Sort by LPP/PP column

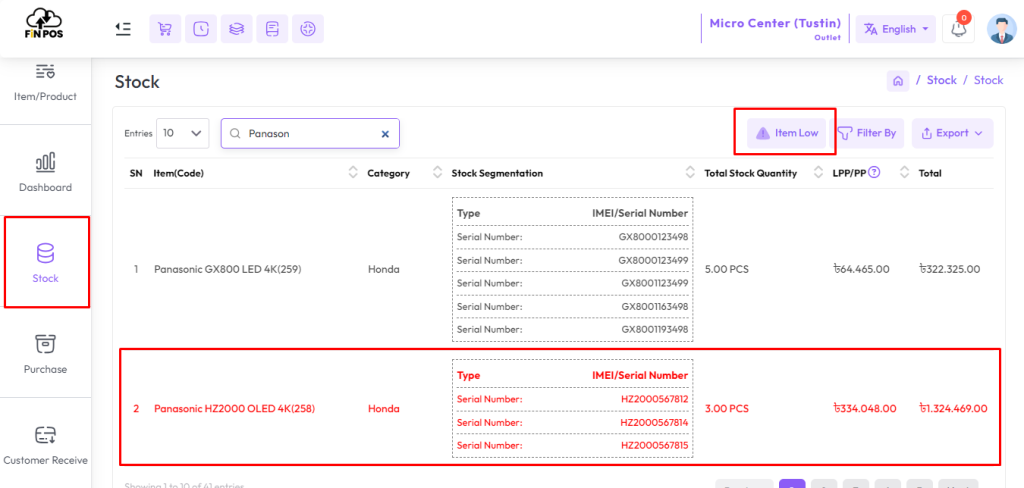coord(904,173)
